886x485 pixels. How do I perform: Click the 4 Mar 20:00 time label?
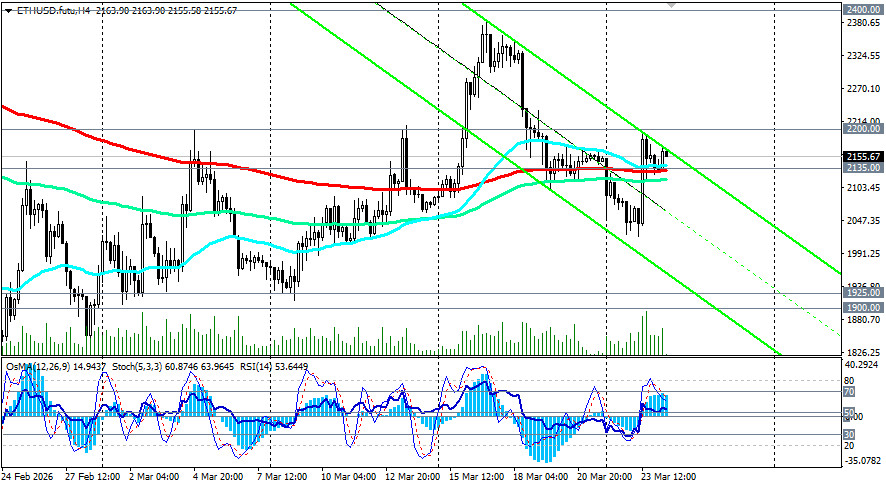[218, 477]
